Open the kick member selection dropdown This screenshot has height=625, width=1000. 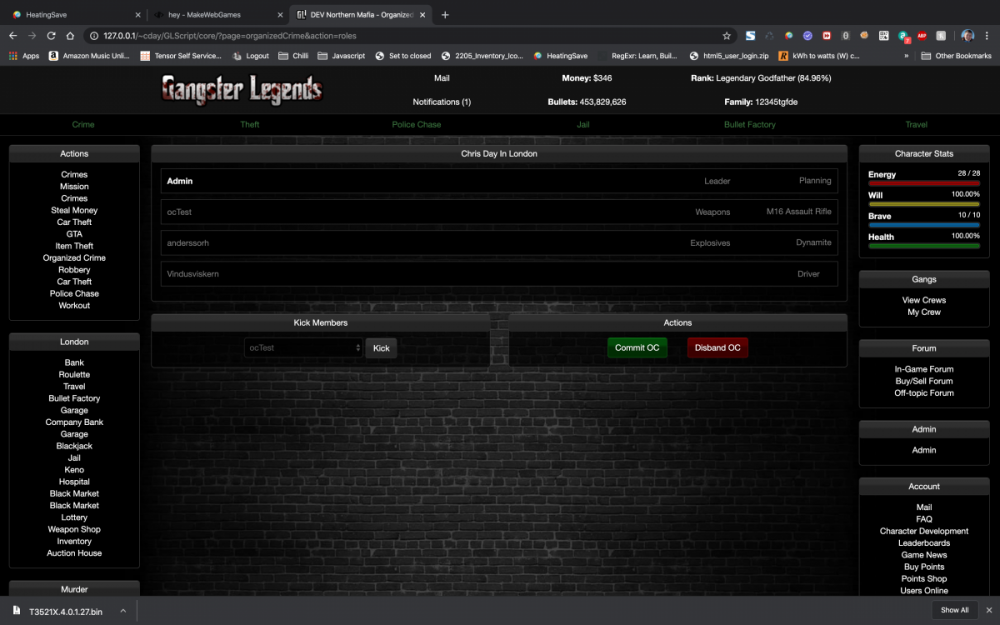[300, 347]
